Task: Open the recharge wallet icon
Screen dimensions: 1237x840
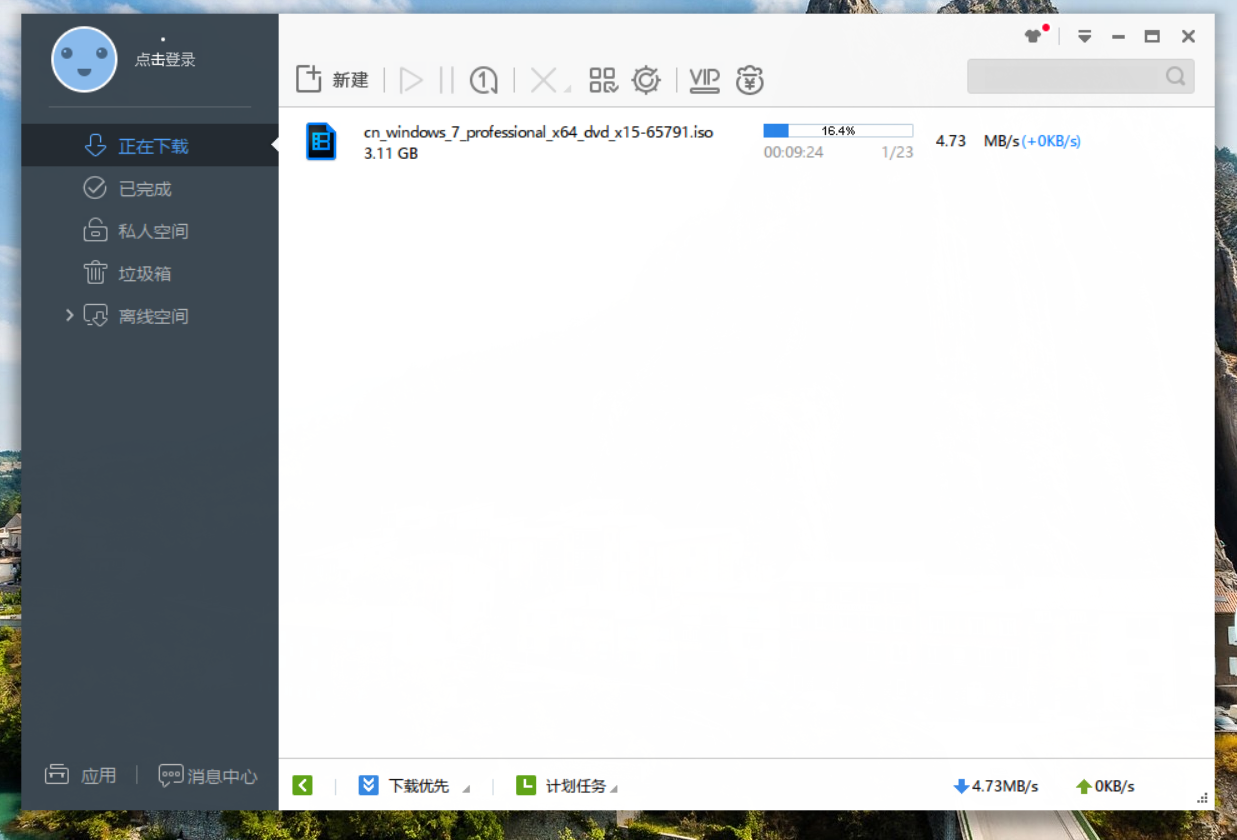Action: pyautogui.click(x=749, y=79)
